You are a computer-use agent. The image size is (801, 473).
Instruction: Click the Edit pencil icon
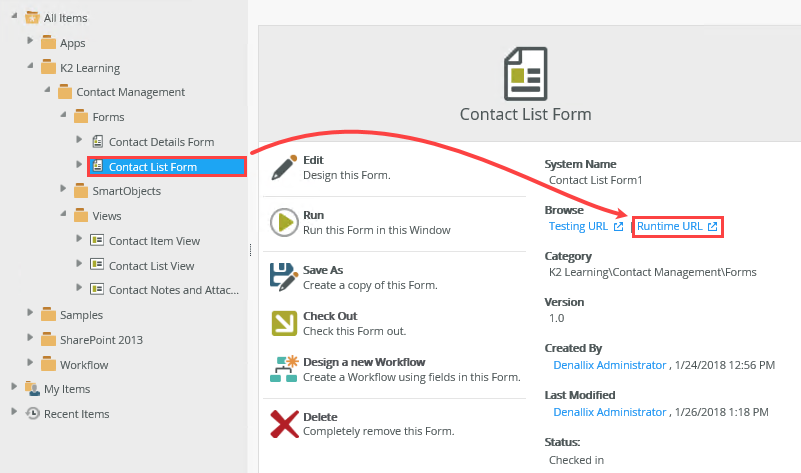[x=284, y=168]
